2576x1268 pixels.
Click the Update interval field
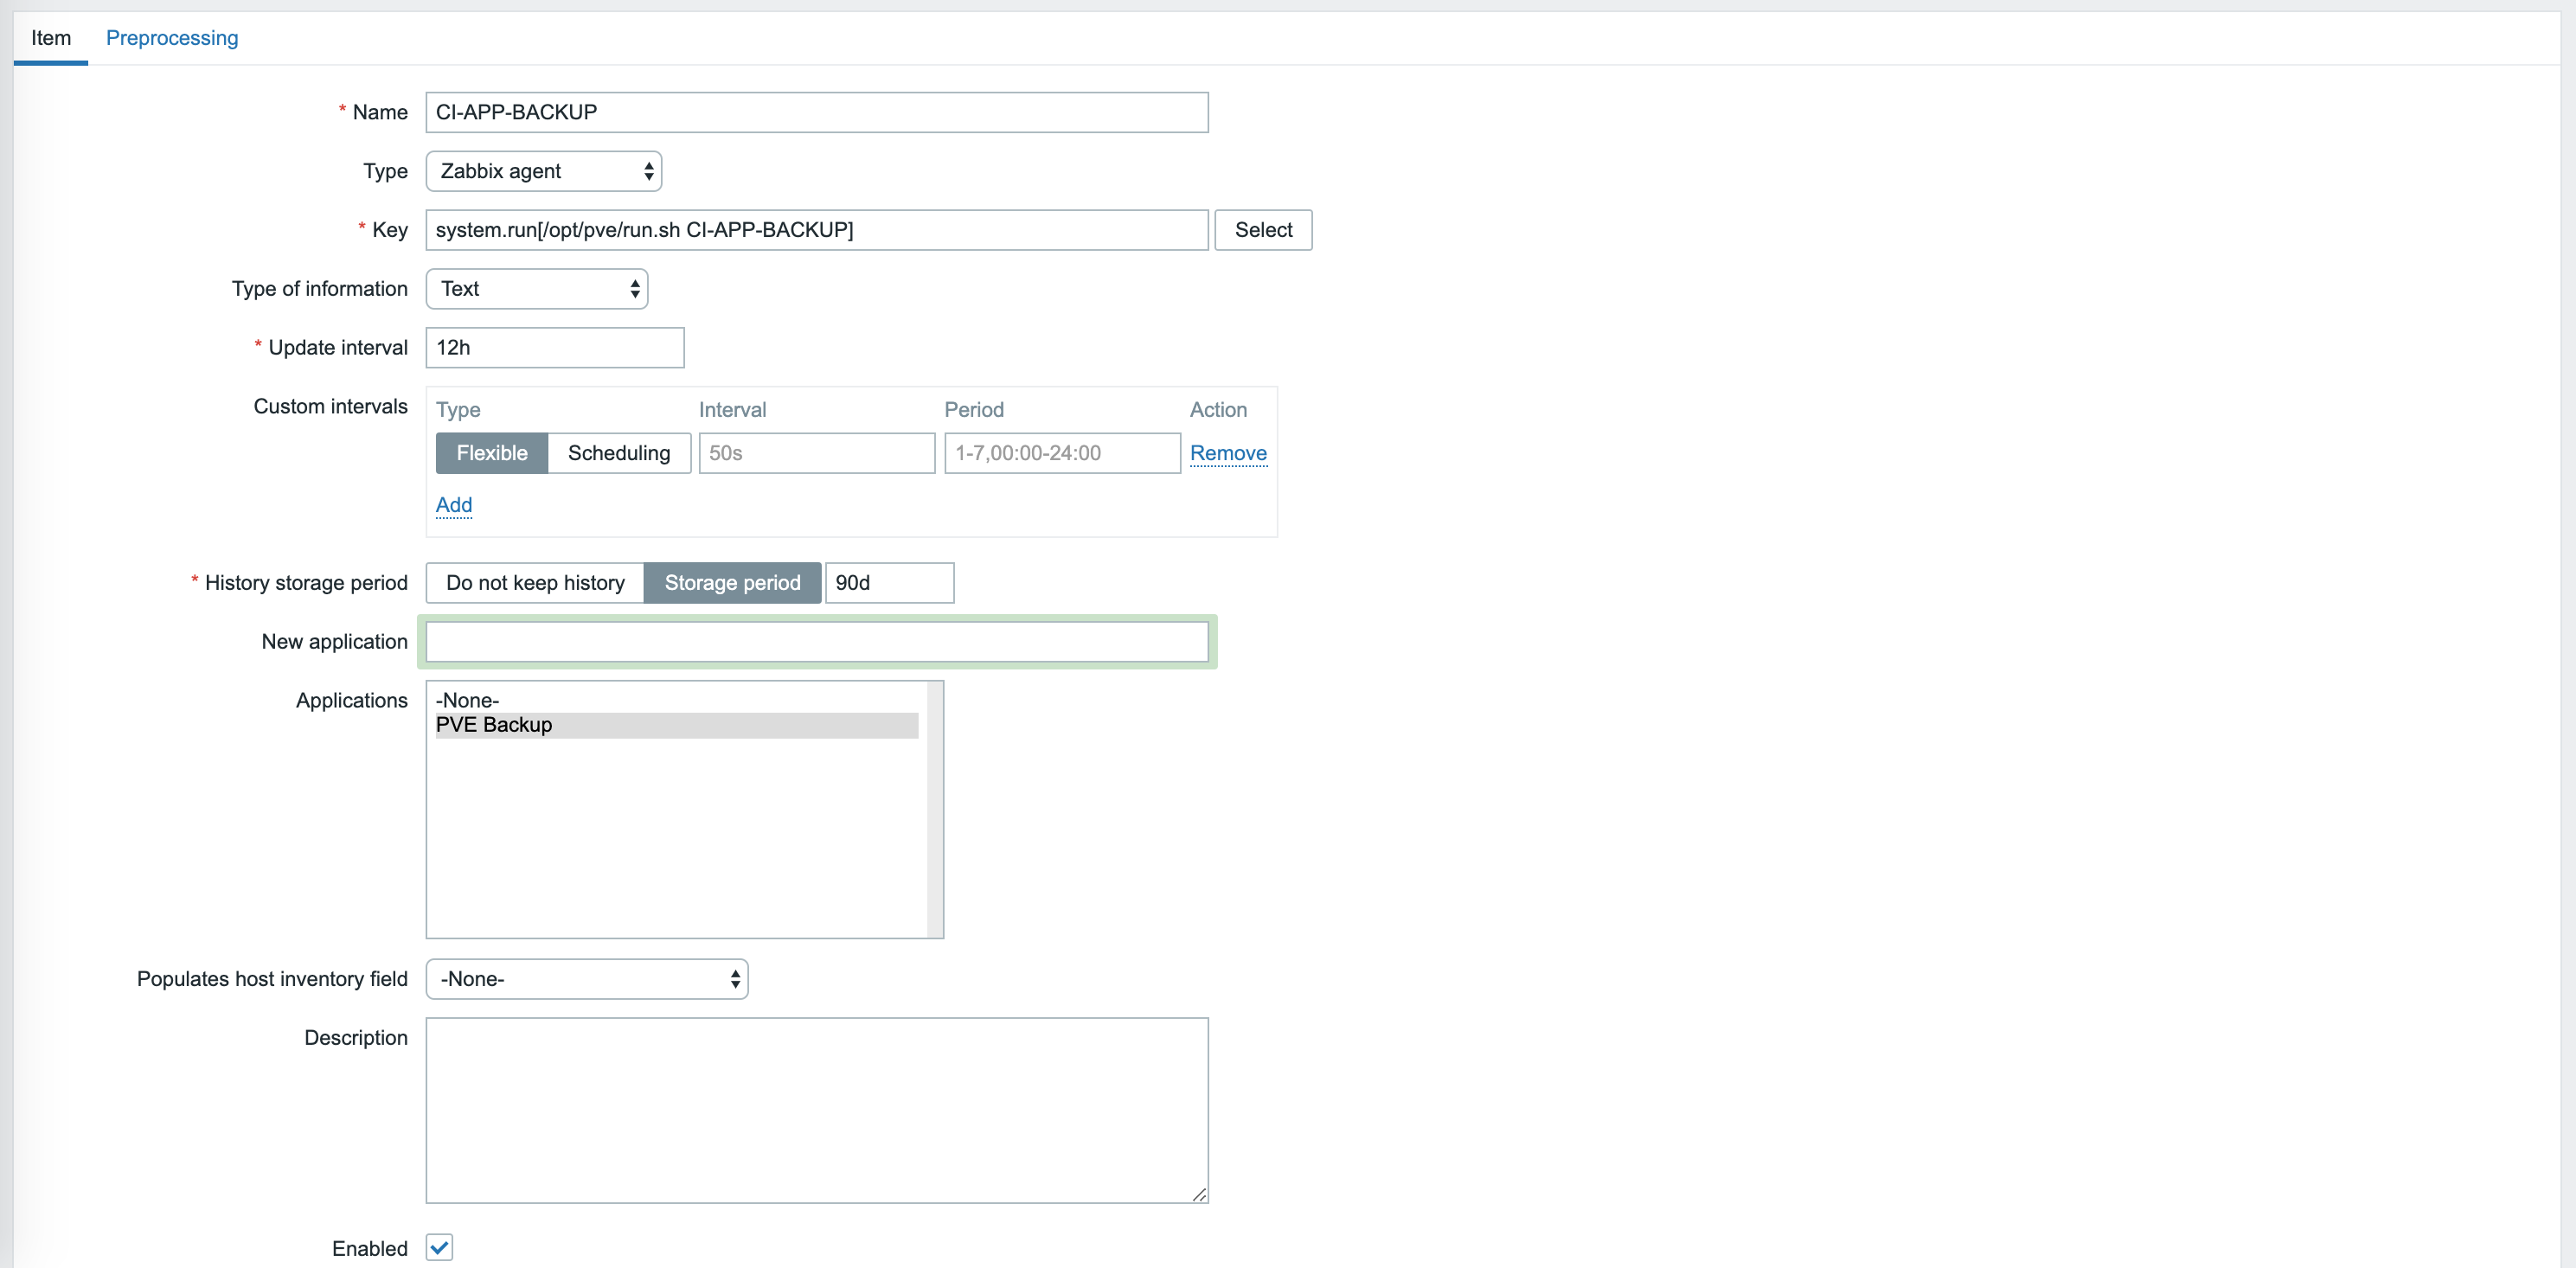coord(554,348)
